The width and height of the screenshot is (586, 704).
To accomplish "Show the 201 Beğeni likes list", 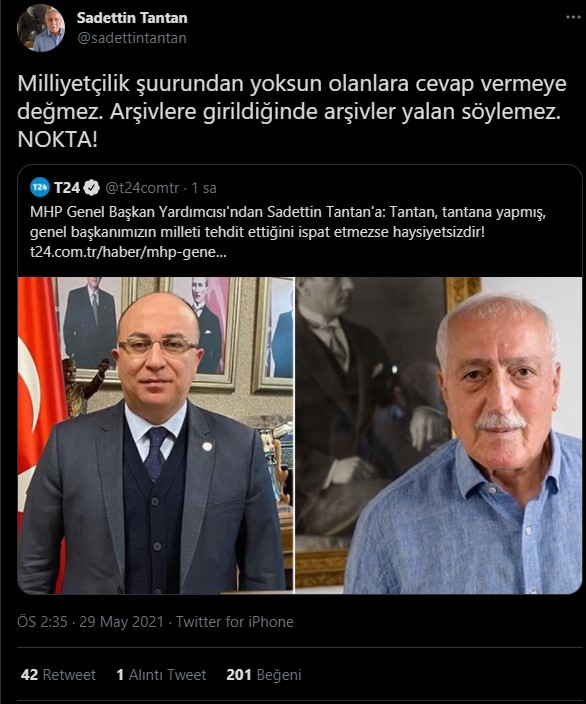I will coord(264,675).
